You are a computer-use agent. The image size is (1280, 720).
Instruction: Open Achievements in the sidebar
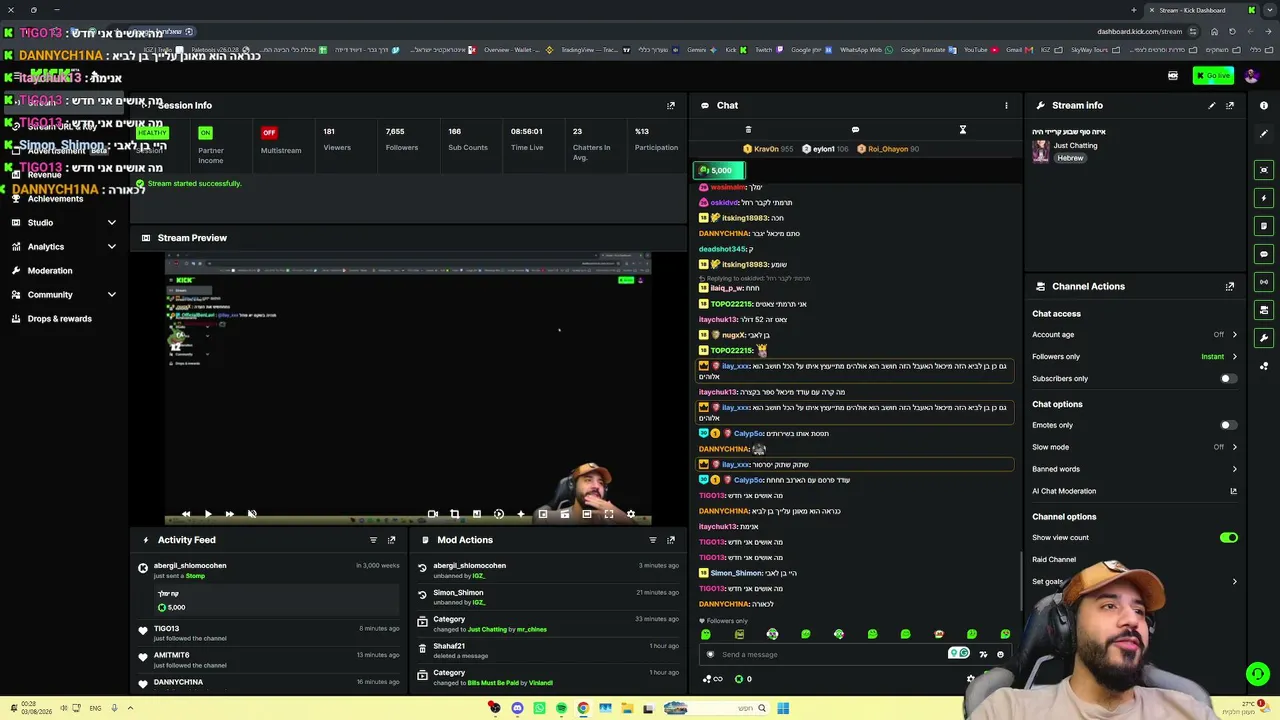tap(55, 198)
